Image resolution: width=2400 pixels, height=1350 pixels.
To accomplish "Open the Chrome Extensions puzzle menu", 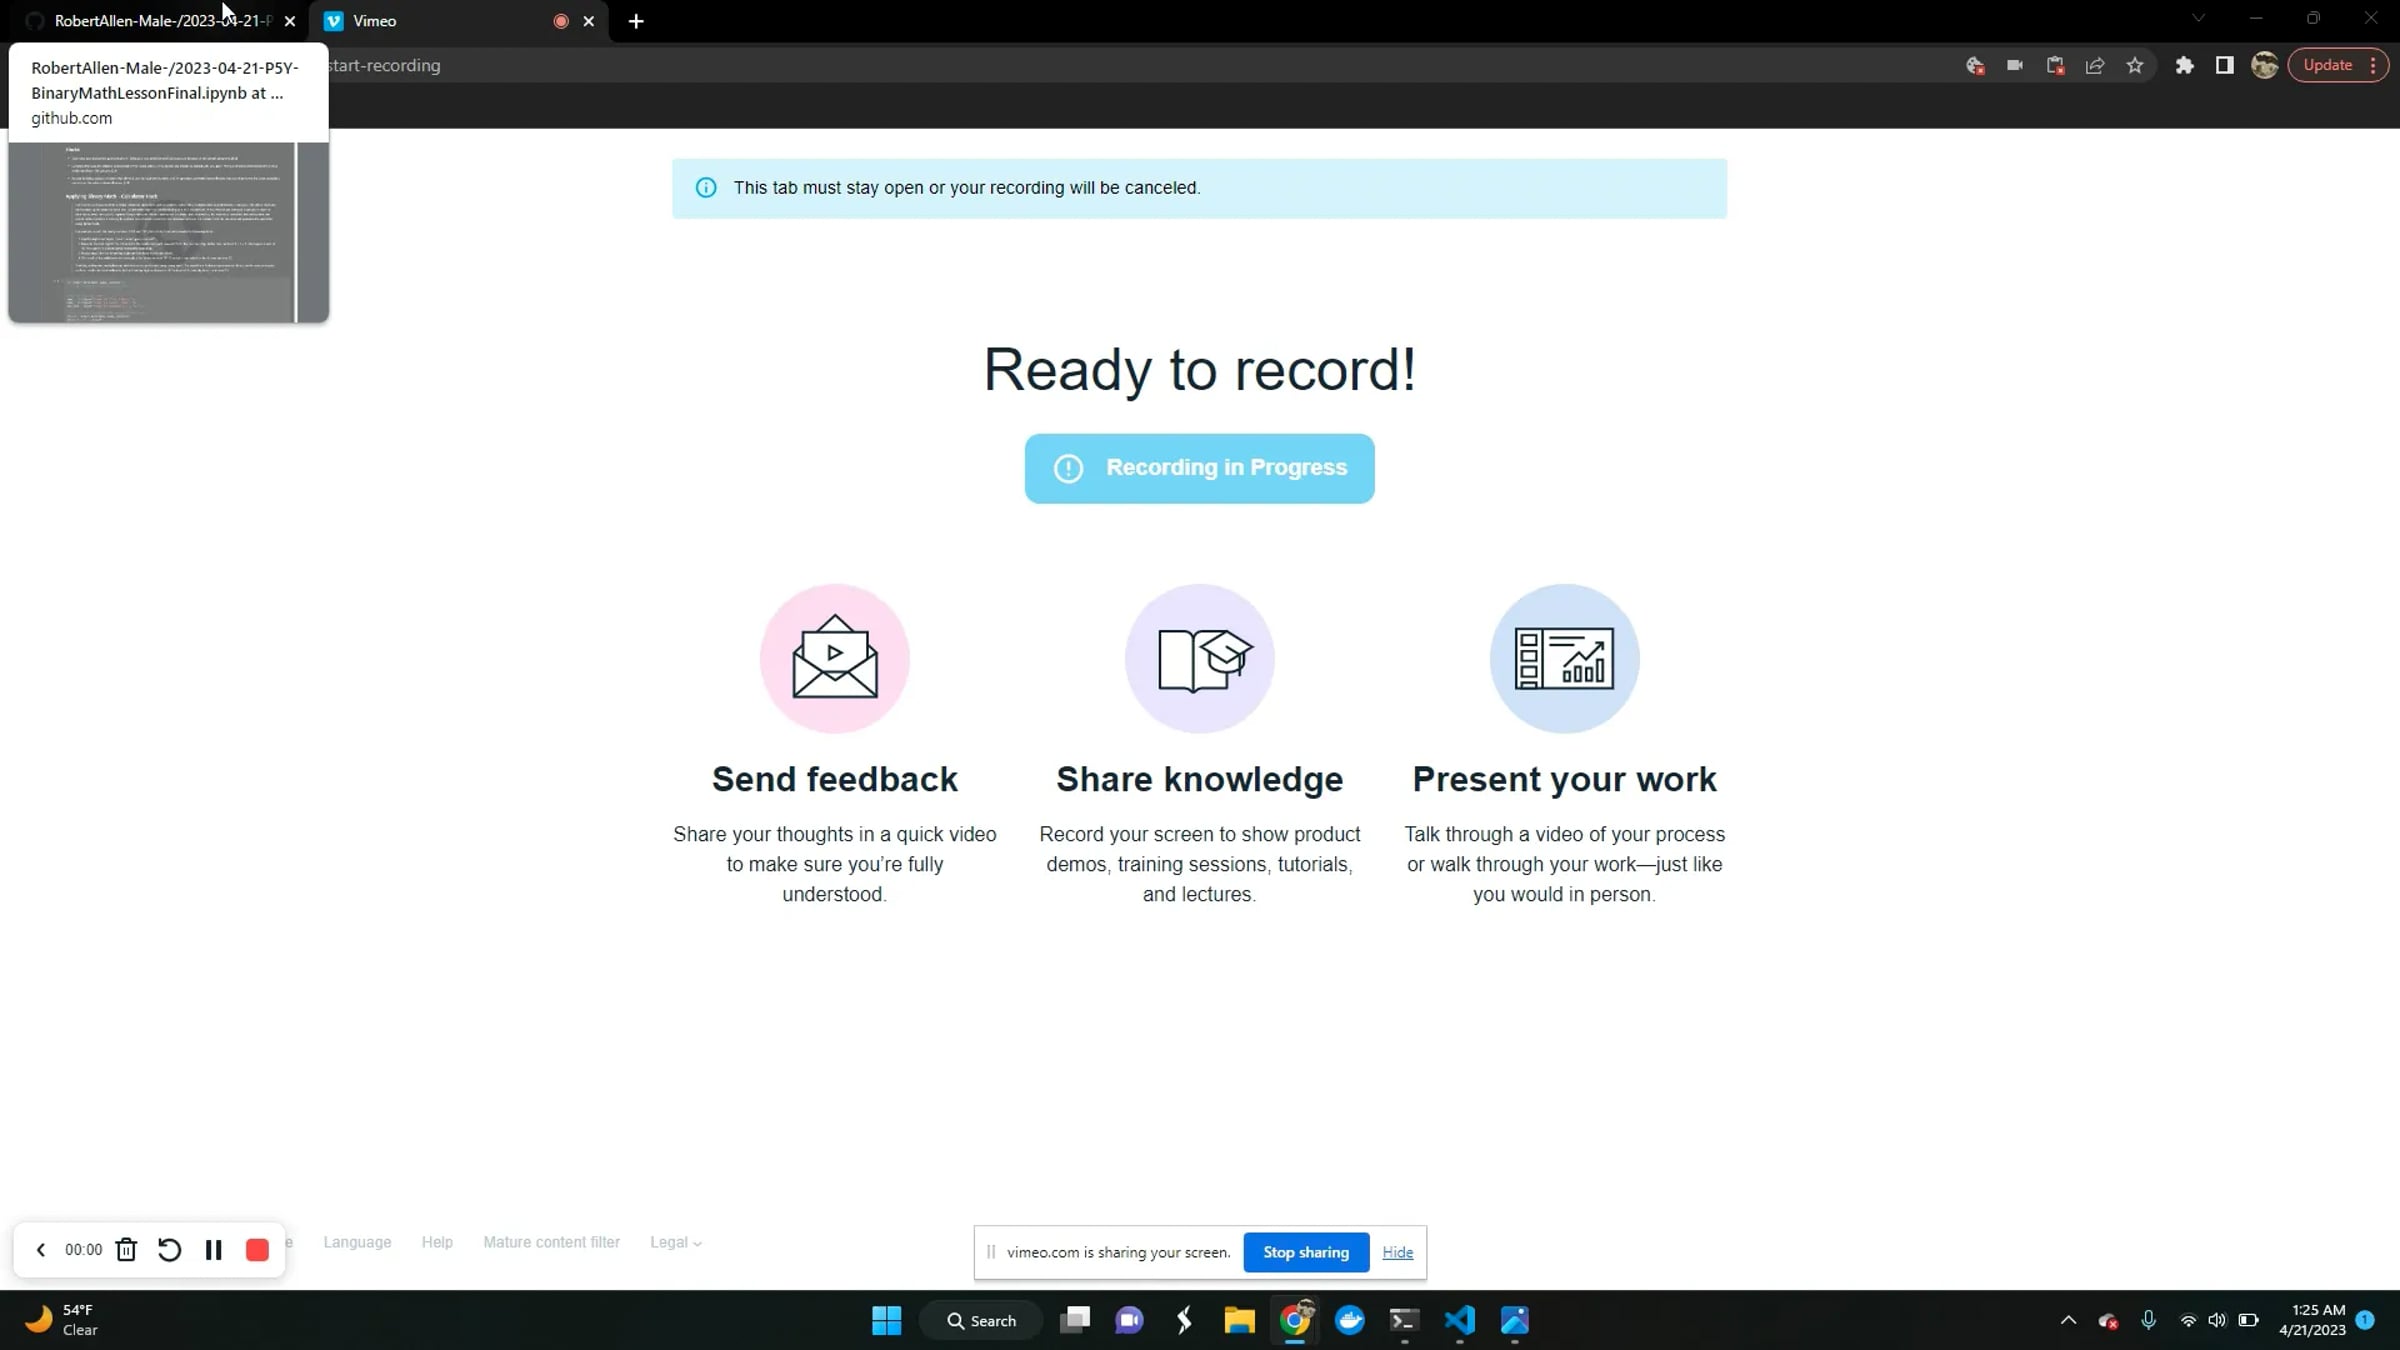I will [2185, 66].
